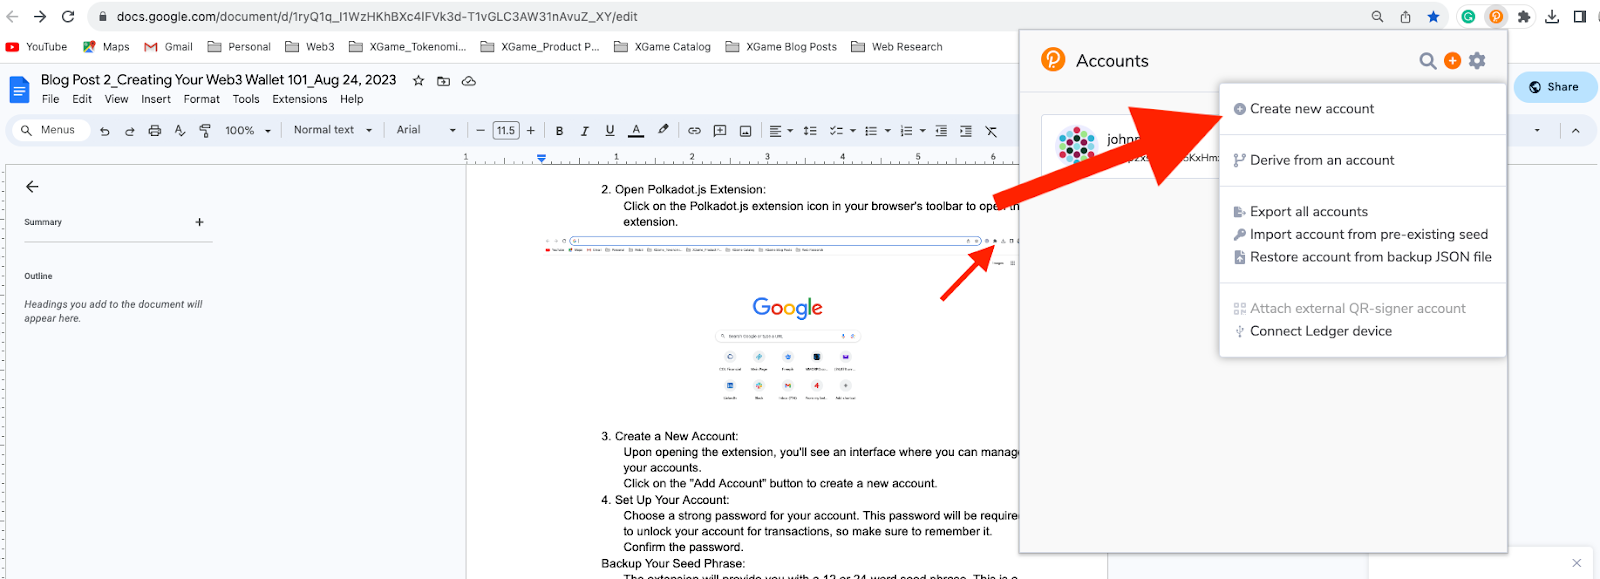
Task: Open the text color picker
Action: click(x=636, y=131)
